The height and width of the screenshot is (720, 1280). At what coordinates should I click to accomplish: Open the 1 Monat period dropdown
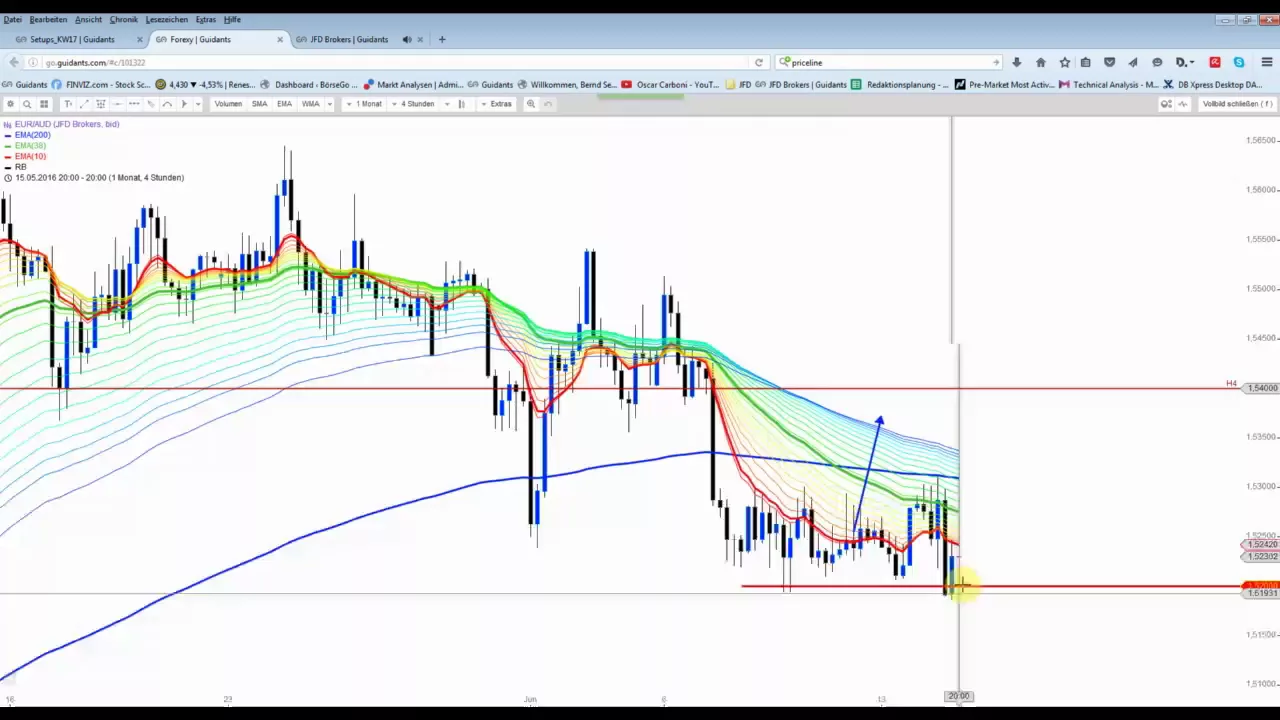(364, 104)
